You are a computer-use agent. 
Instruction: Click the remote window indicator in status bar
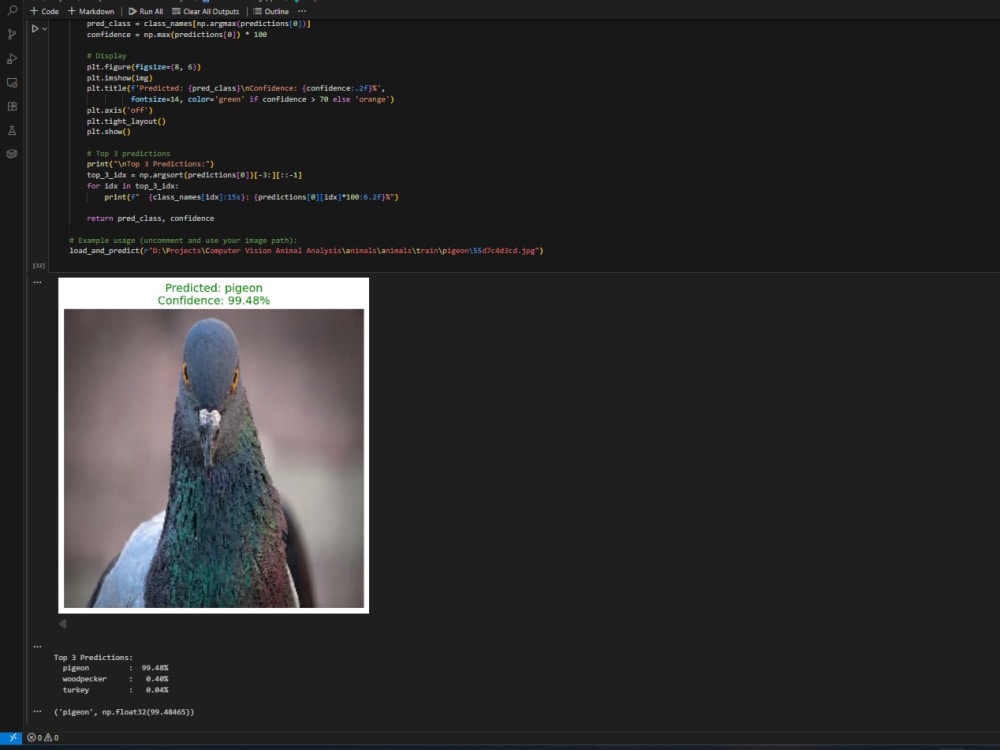tap(13, 737)
